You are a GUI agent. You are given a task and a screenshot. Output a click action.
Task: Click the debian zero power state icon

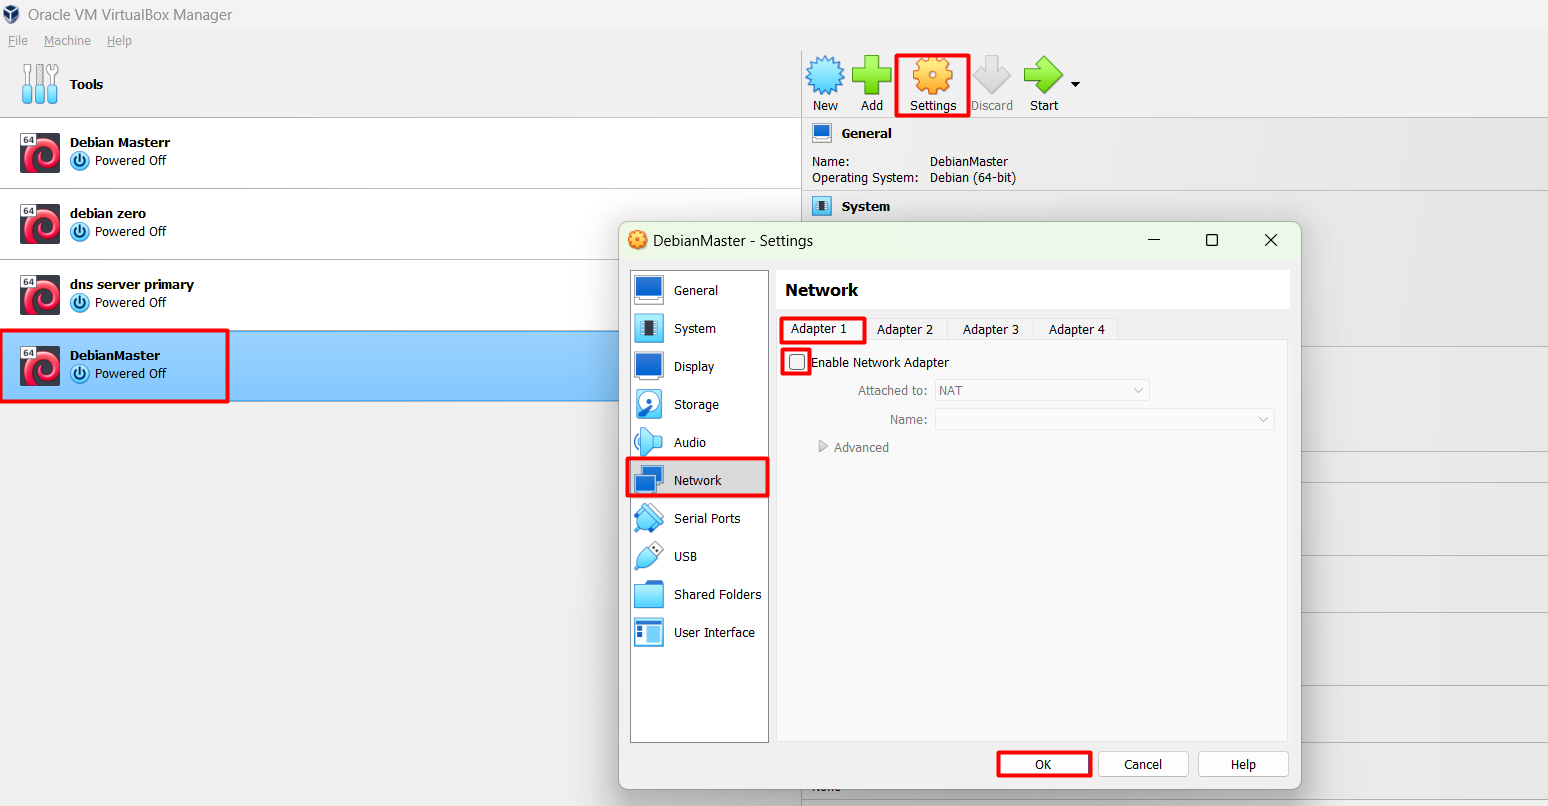coord(80,232)
